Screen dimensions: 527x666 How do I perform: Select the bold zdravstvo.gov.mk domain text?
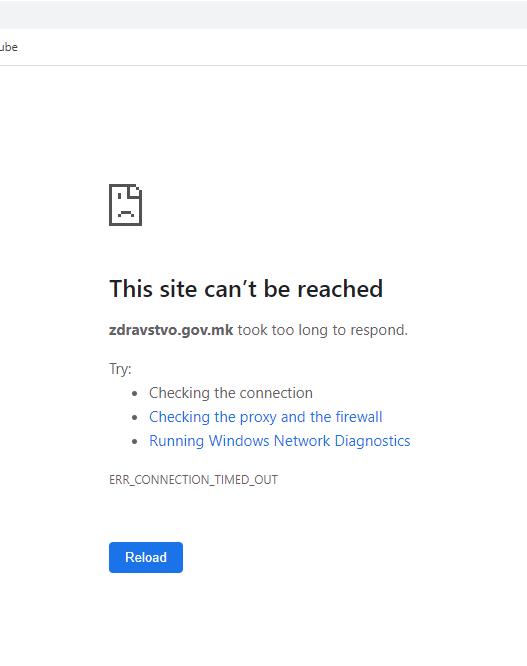tap(171, 330)
